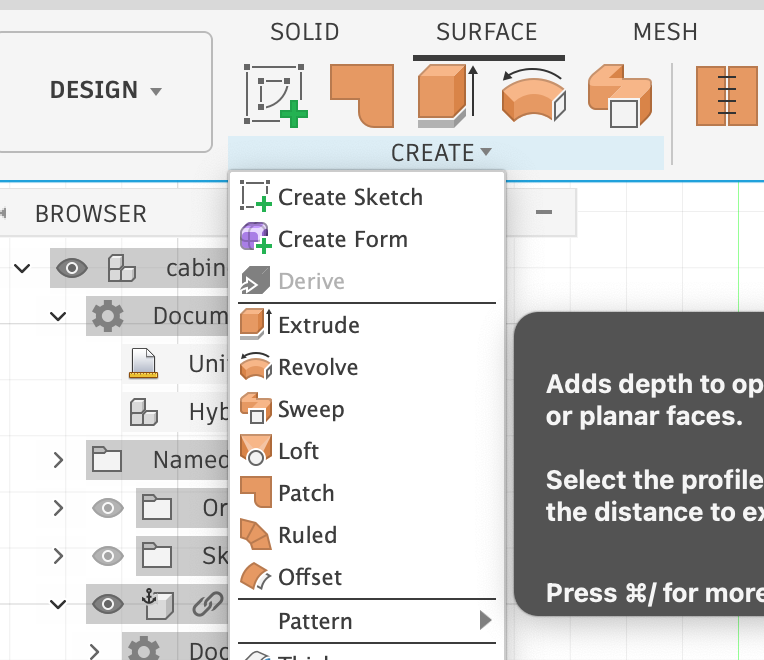The width and height of the screenshot is (764, 660).
Task: Click the BROWSER panel header label
Action: tap(91, 214)
